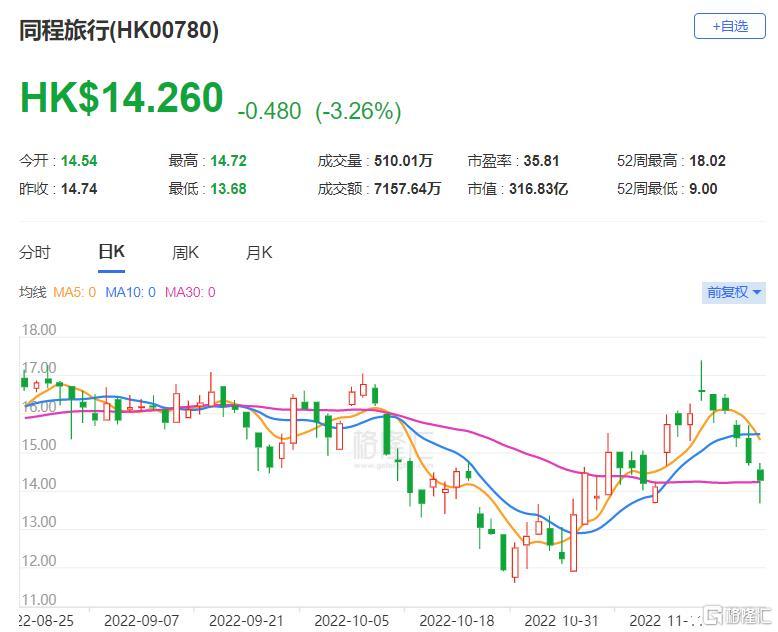Add stock to watchlist with +自选 button
The width and height of the screenshot is (778, 632).
tap(729, 26)
